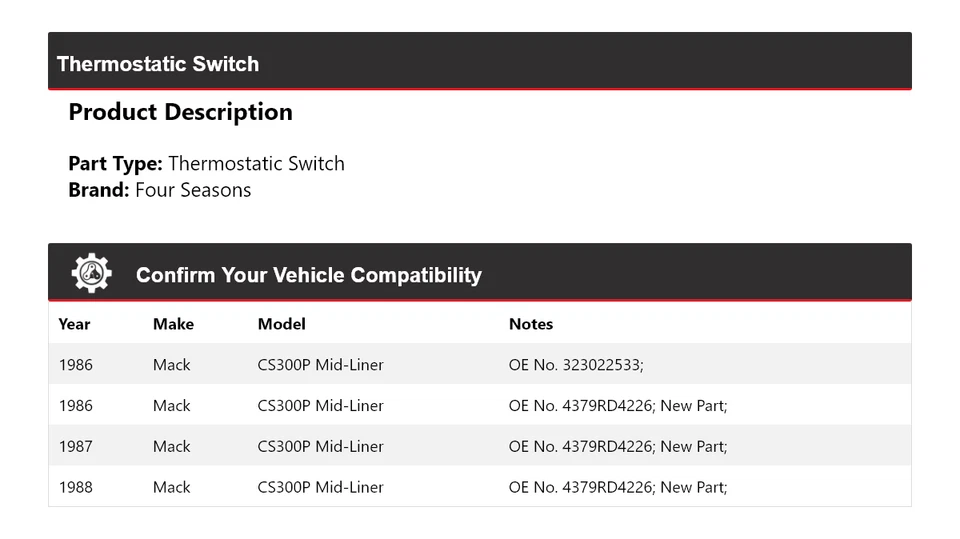Click the gear icon beside Confirm Your Vehicle Compatibility
Image resolution: width=960 pixels, height=539 pixels.
91,273
